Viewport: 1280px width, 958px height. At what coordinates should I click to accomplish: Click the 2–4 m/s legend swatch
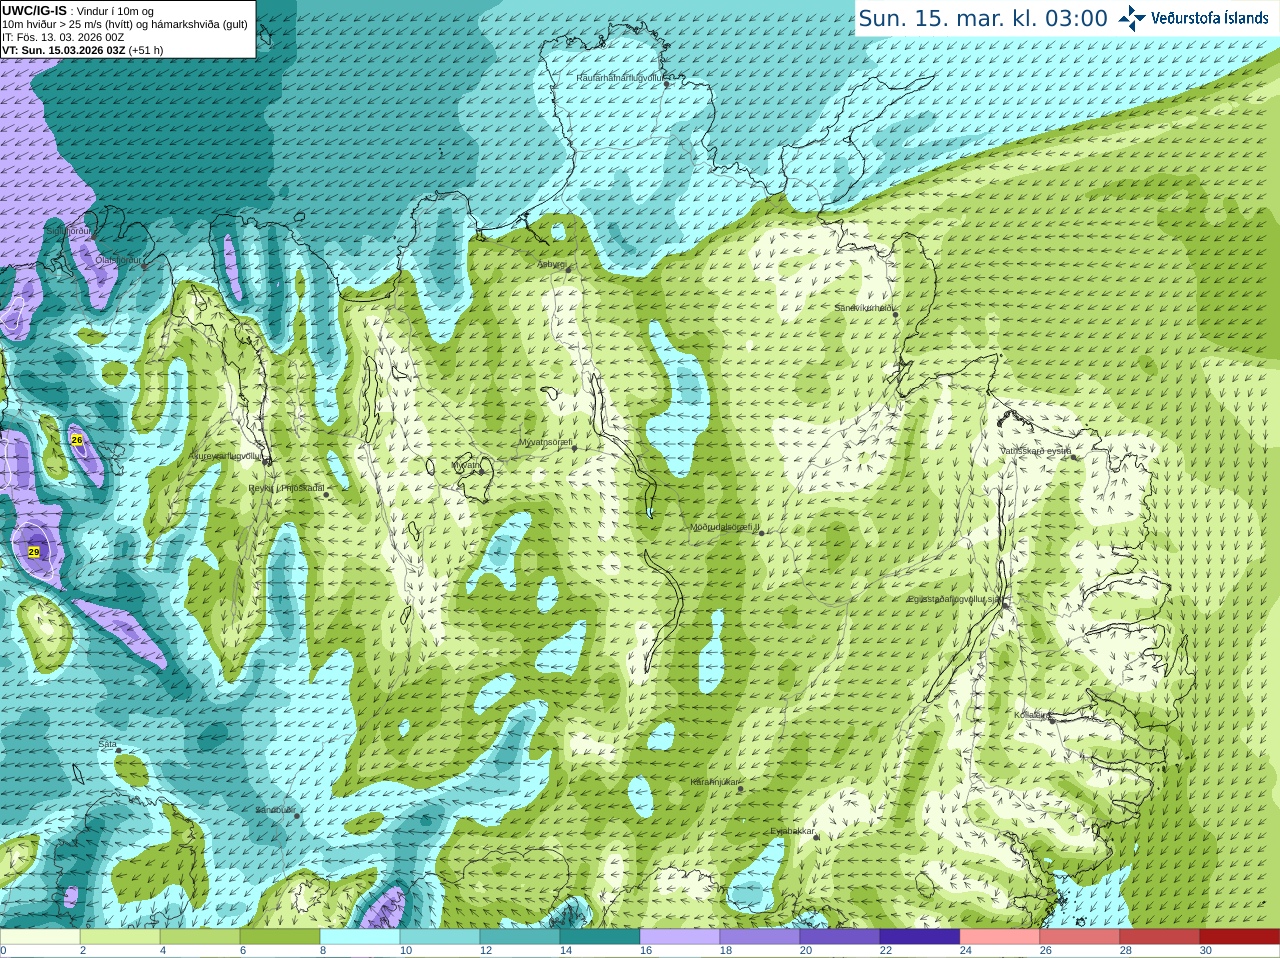pyautogui.click(x=120, y=937)
